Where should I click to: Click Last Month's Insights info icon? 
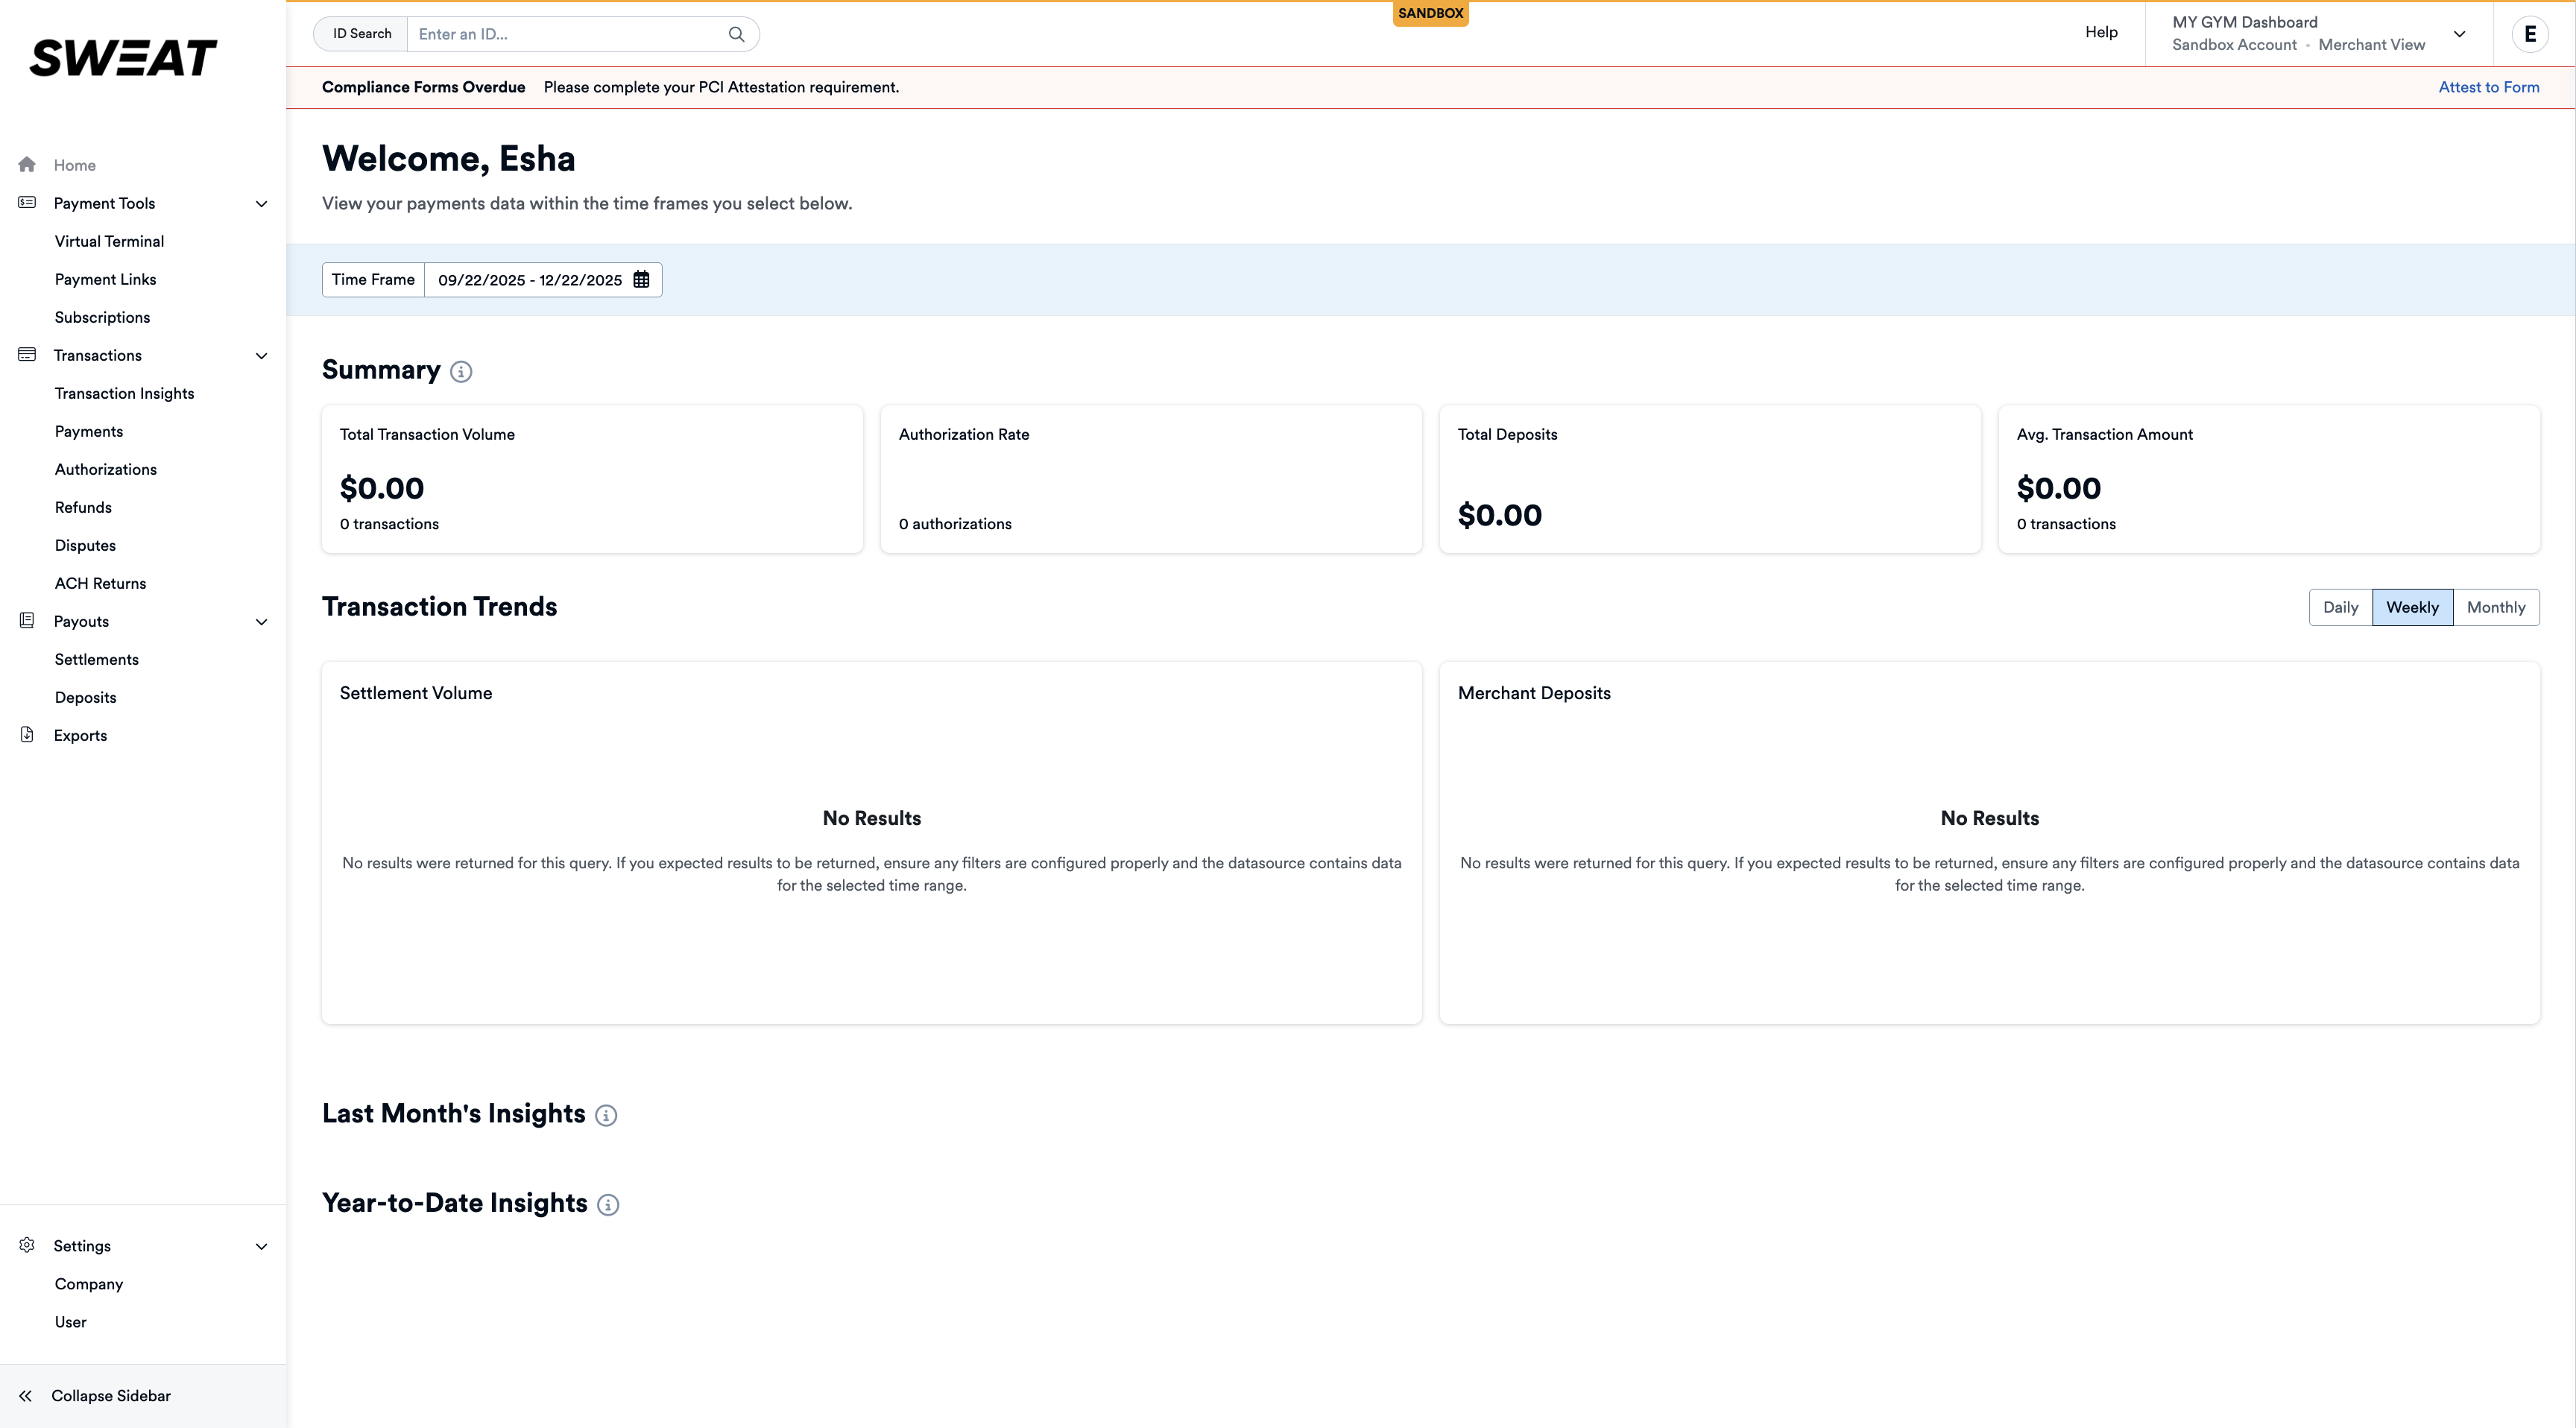click(x=606, y=1116)
